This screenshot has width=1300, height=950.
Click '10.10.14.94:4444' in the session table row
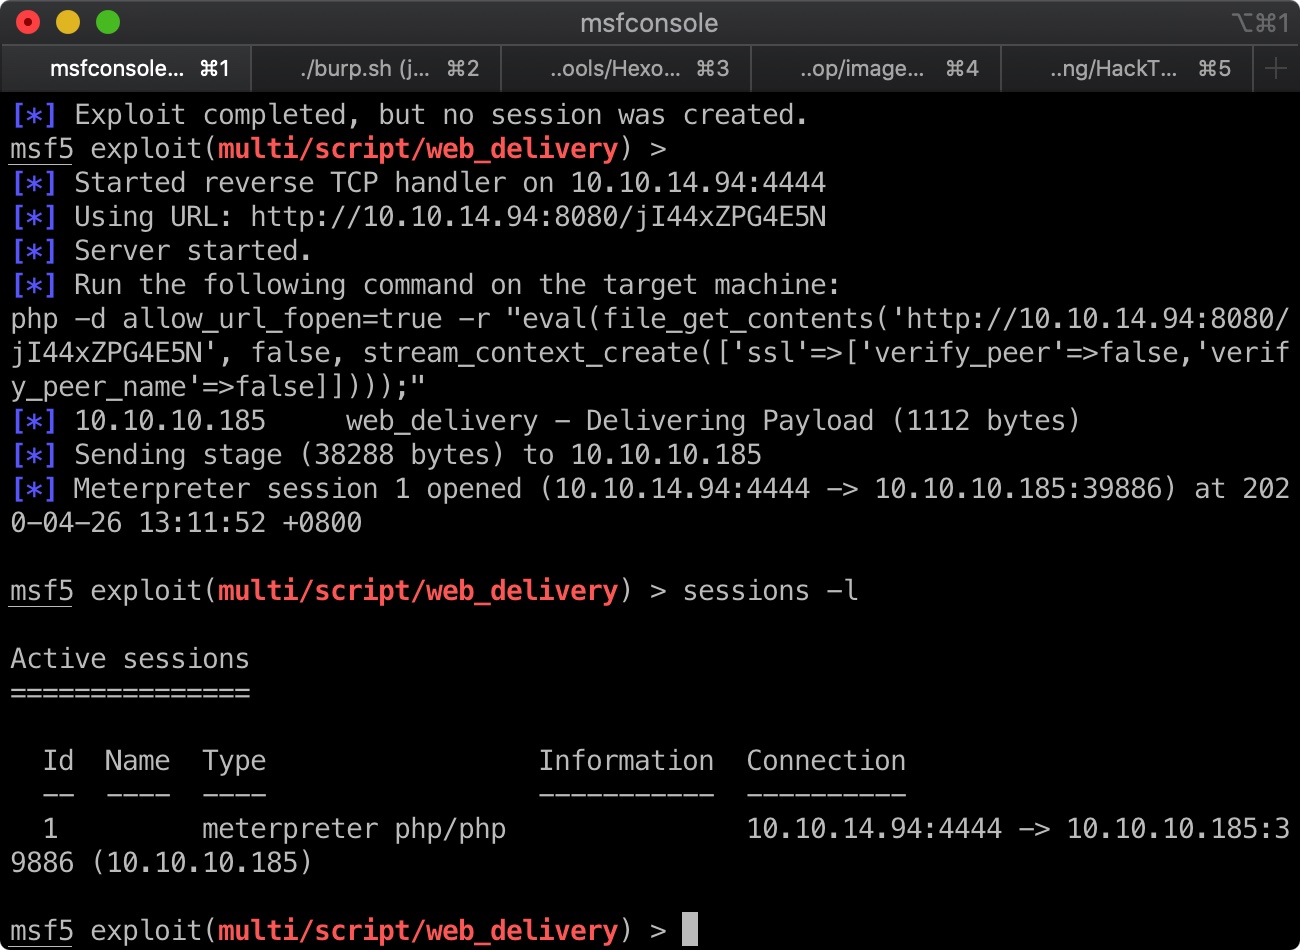point(874,829)
